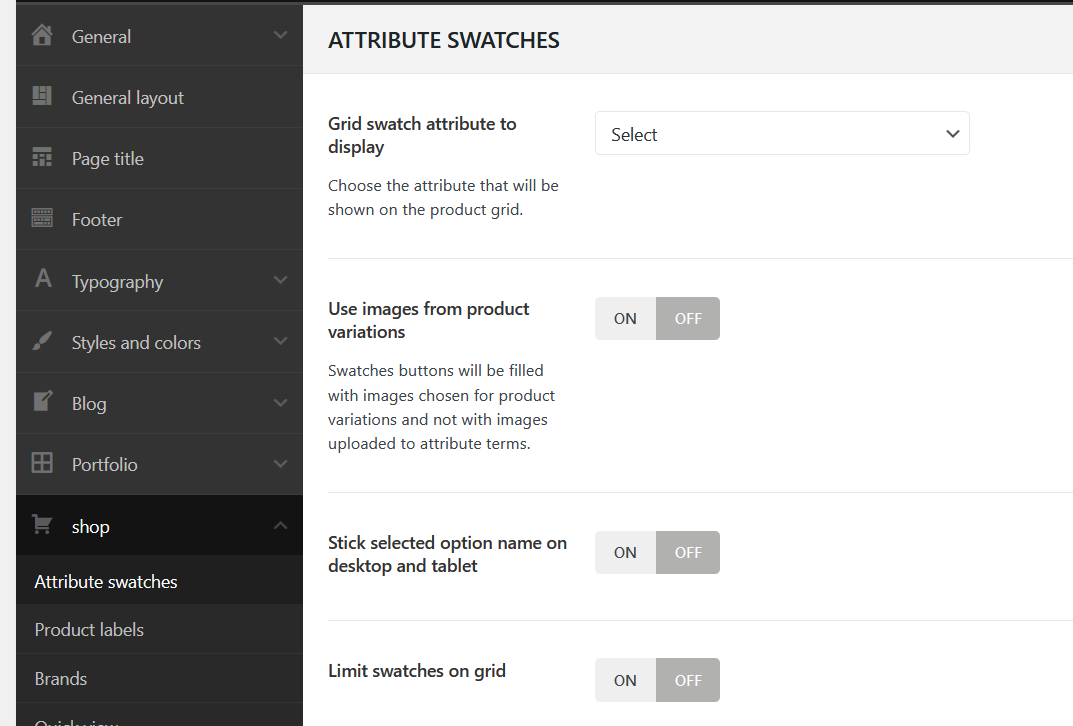Click the shop cart icon
Image resolution: width=1073 pixels, height=726 pixels.
pos(42,525)
